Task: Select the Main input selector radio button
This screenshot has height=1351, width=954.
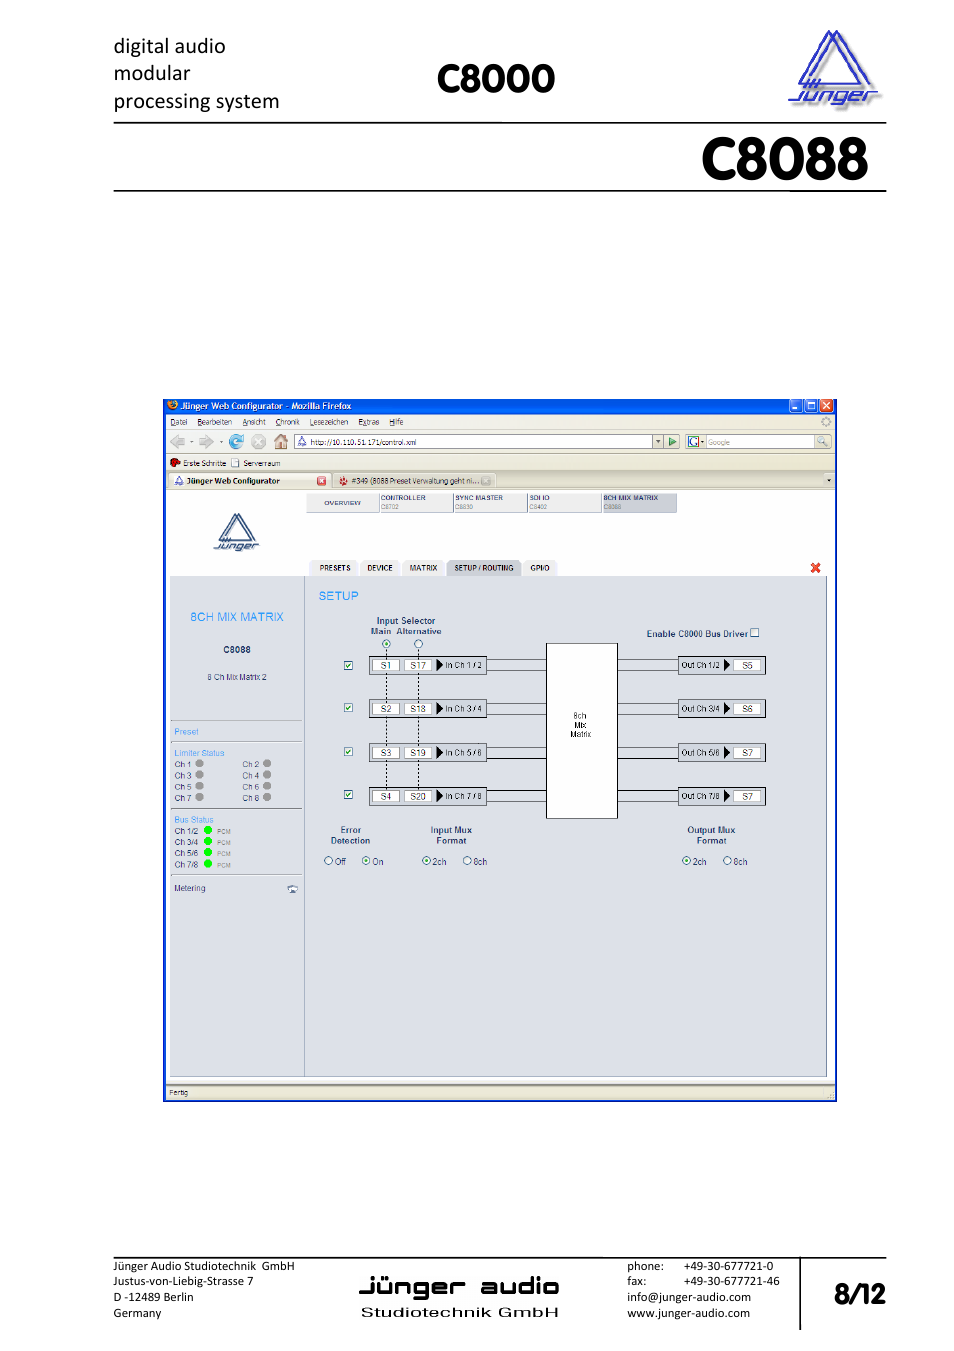Action: pos(386,644)
